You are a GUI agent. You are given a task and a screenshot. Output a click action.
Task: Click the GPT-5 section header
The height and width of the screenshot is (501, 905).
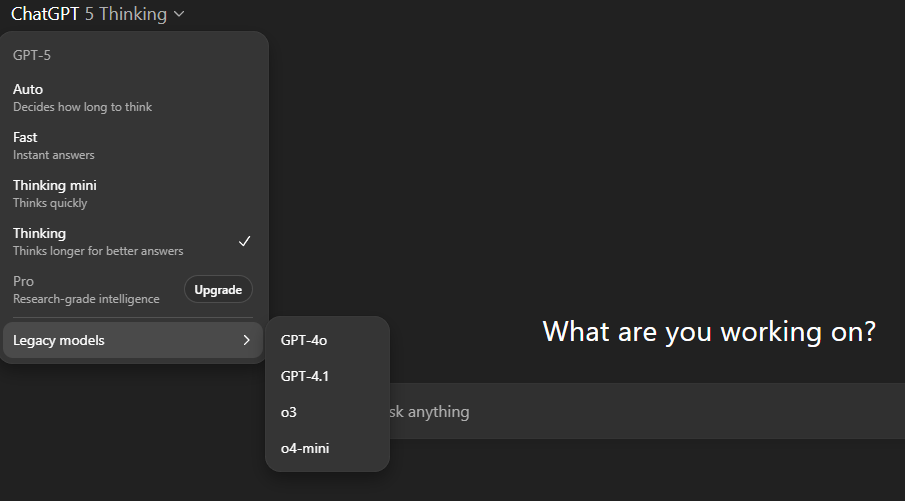pos(32,55)
